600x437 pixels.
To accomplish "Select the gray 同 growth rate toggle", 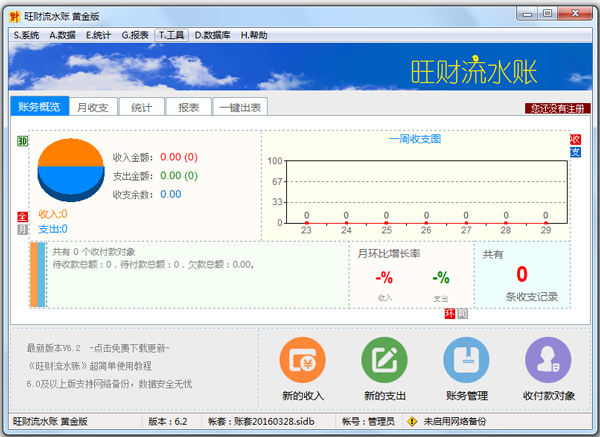I will click(x=463, y=314).
